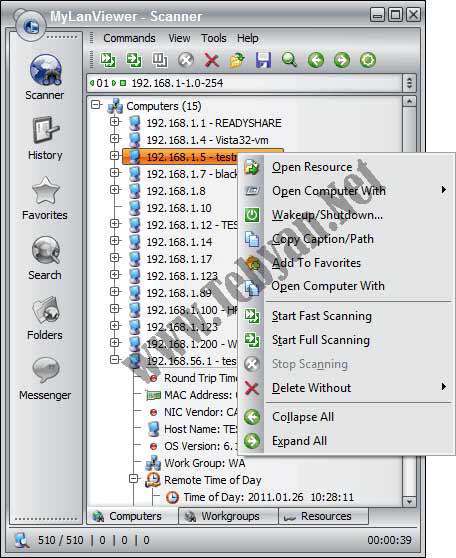Select the Work Group: WA entry
Image resolution: width=456 pixels, height=558 pixels.
click(x=205, y=463)
